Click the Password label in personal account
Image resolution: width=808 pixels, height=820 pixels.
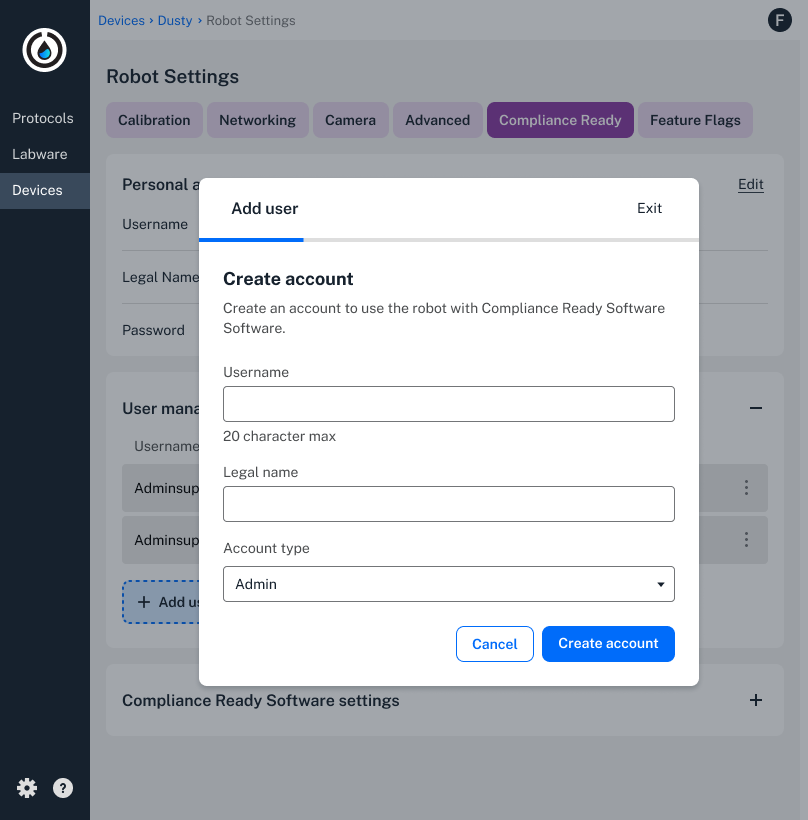[x=153, y=330]
